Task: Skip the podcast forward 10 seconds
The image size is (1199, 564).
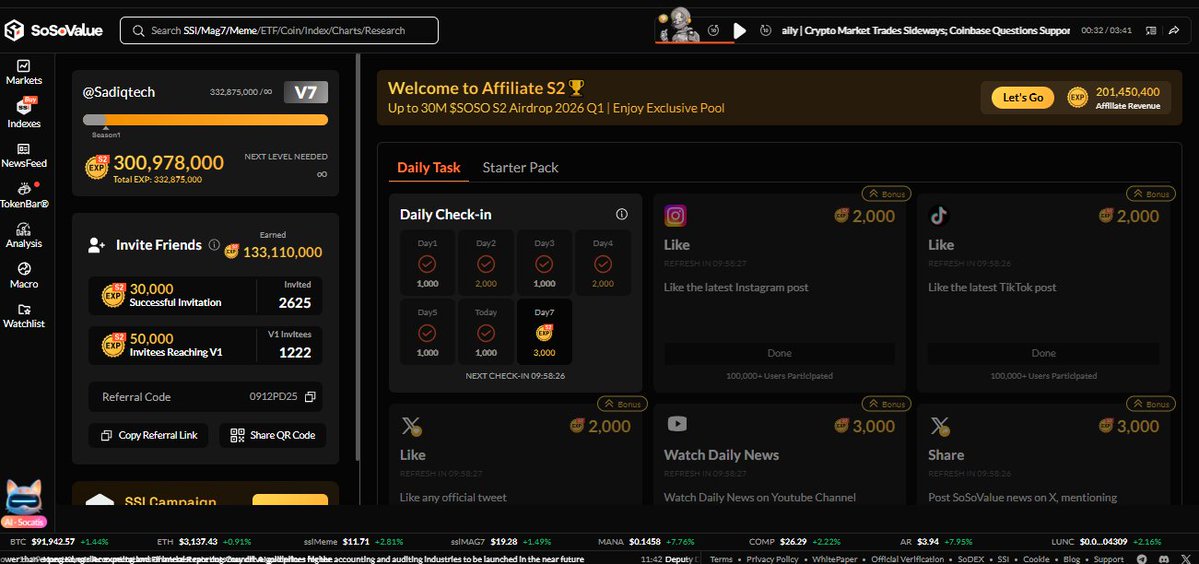Action: point(765,31)
